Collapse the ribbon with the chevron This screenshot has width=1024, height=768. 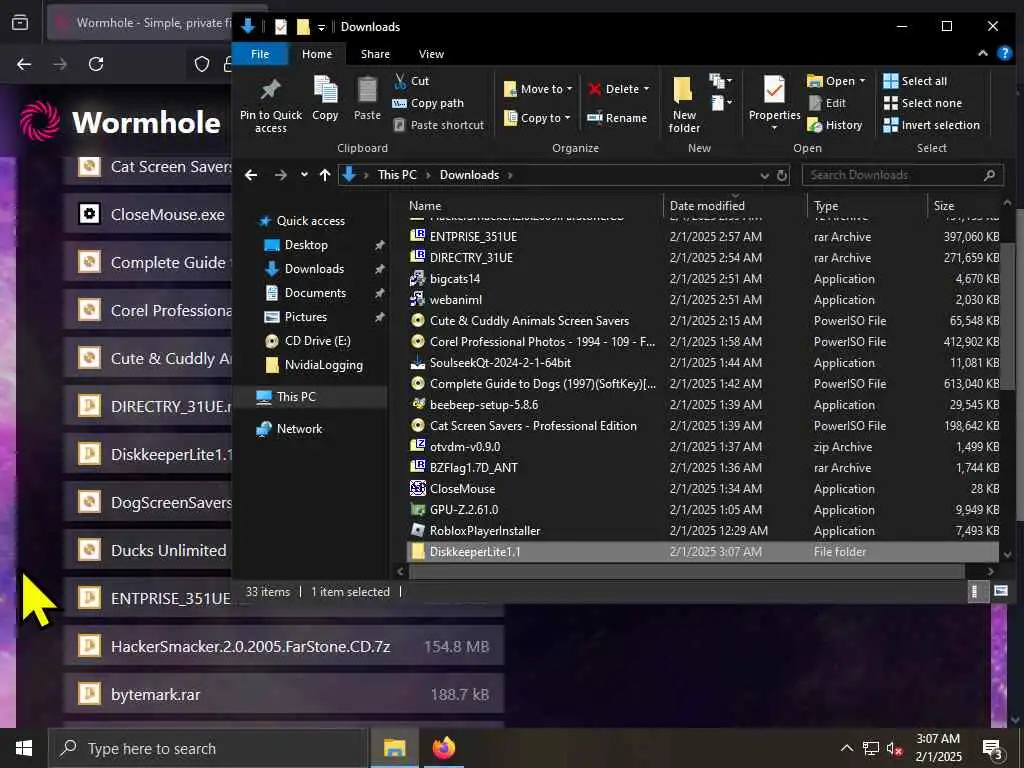click(982, 54)
